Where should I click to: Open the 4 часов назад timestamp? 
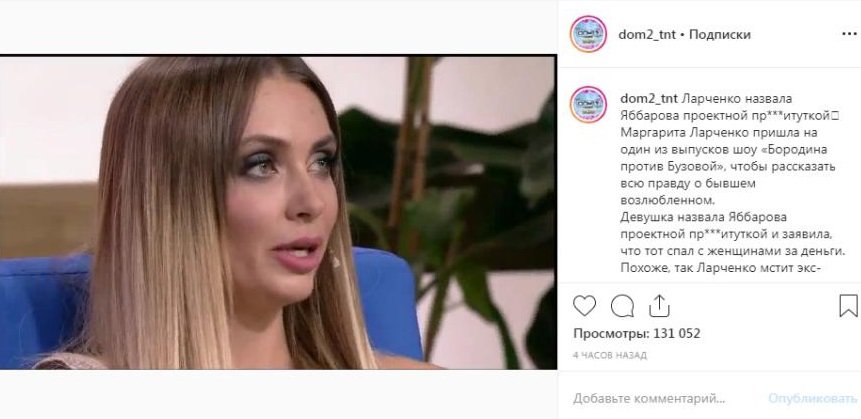pos(610,355)
